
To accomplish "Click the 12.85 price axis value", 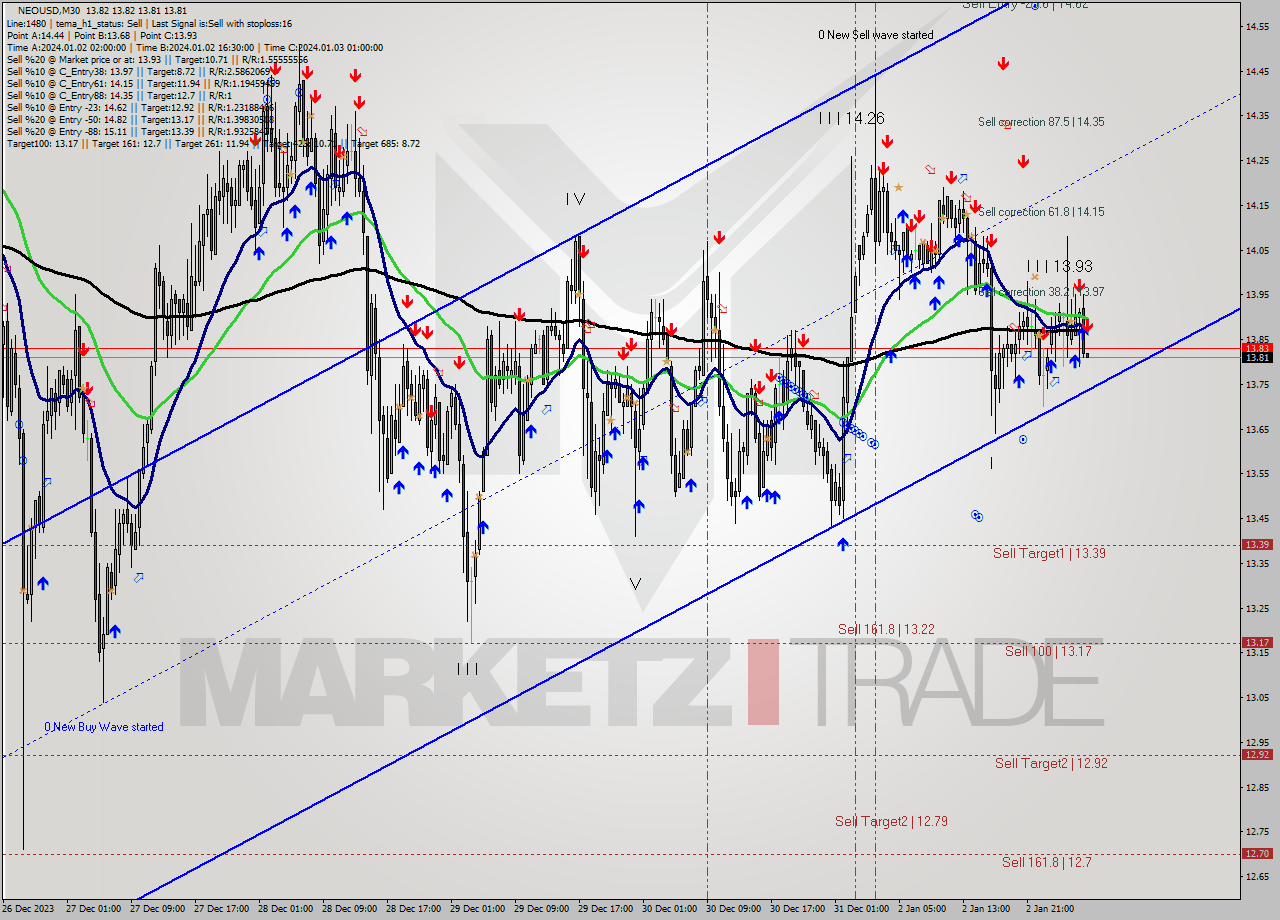I will pos(1257,787).
